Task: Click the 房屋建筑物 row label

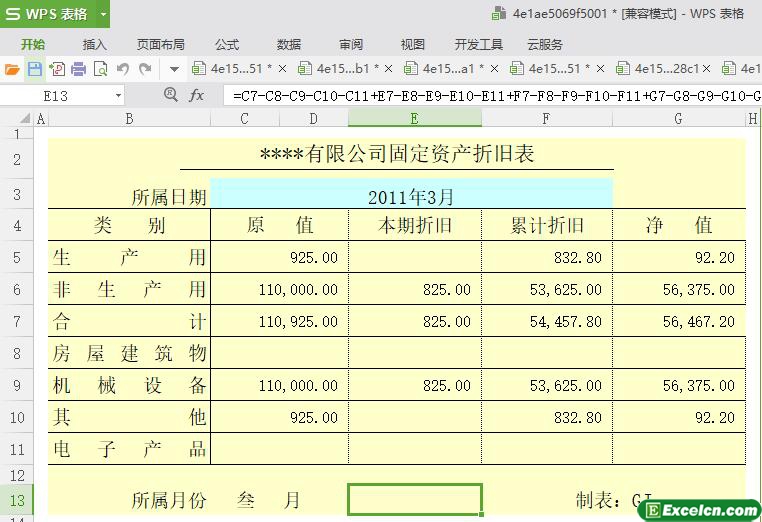Action: click(129, 353)
